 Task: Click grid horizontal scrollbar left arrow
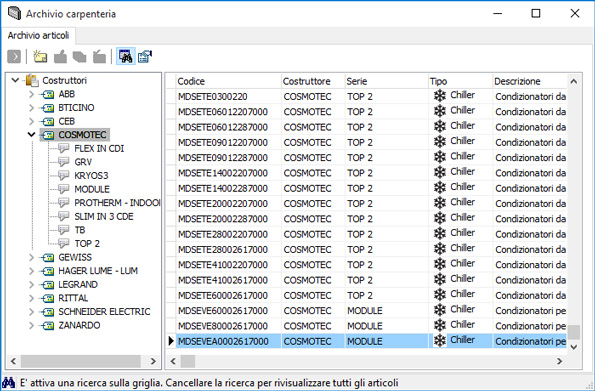click(173, 361)
